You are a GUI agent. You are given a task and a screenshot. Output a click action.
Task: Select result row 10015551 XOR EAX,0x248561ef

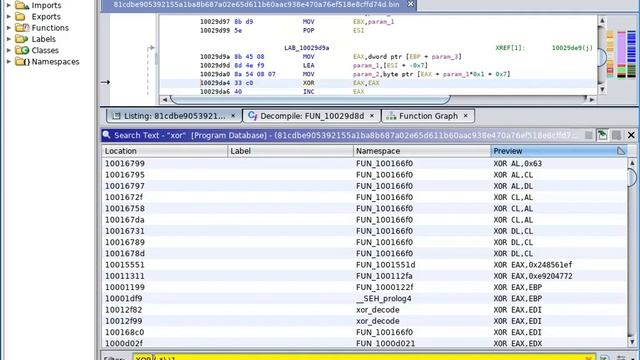click(x=364, y=265)
